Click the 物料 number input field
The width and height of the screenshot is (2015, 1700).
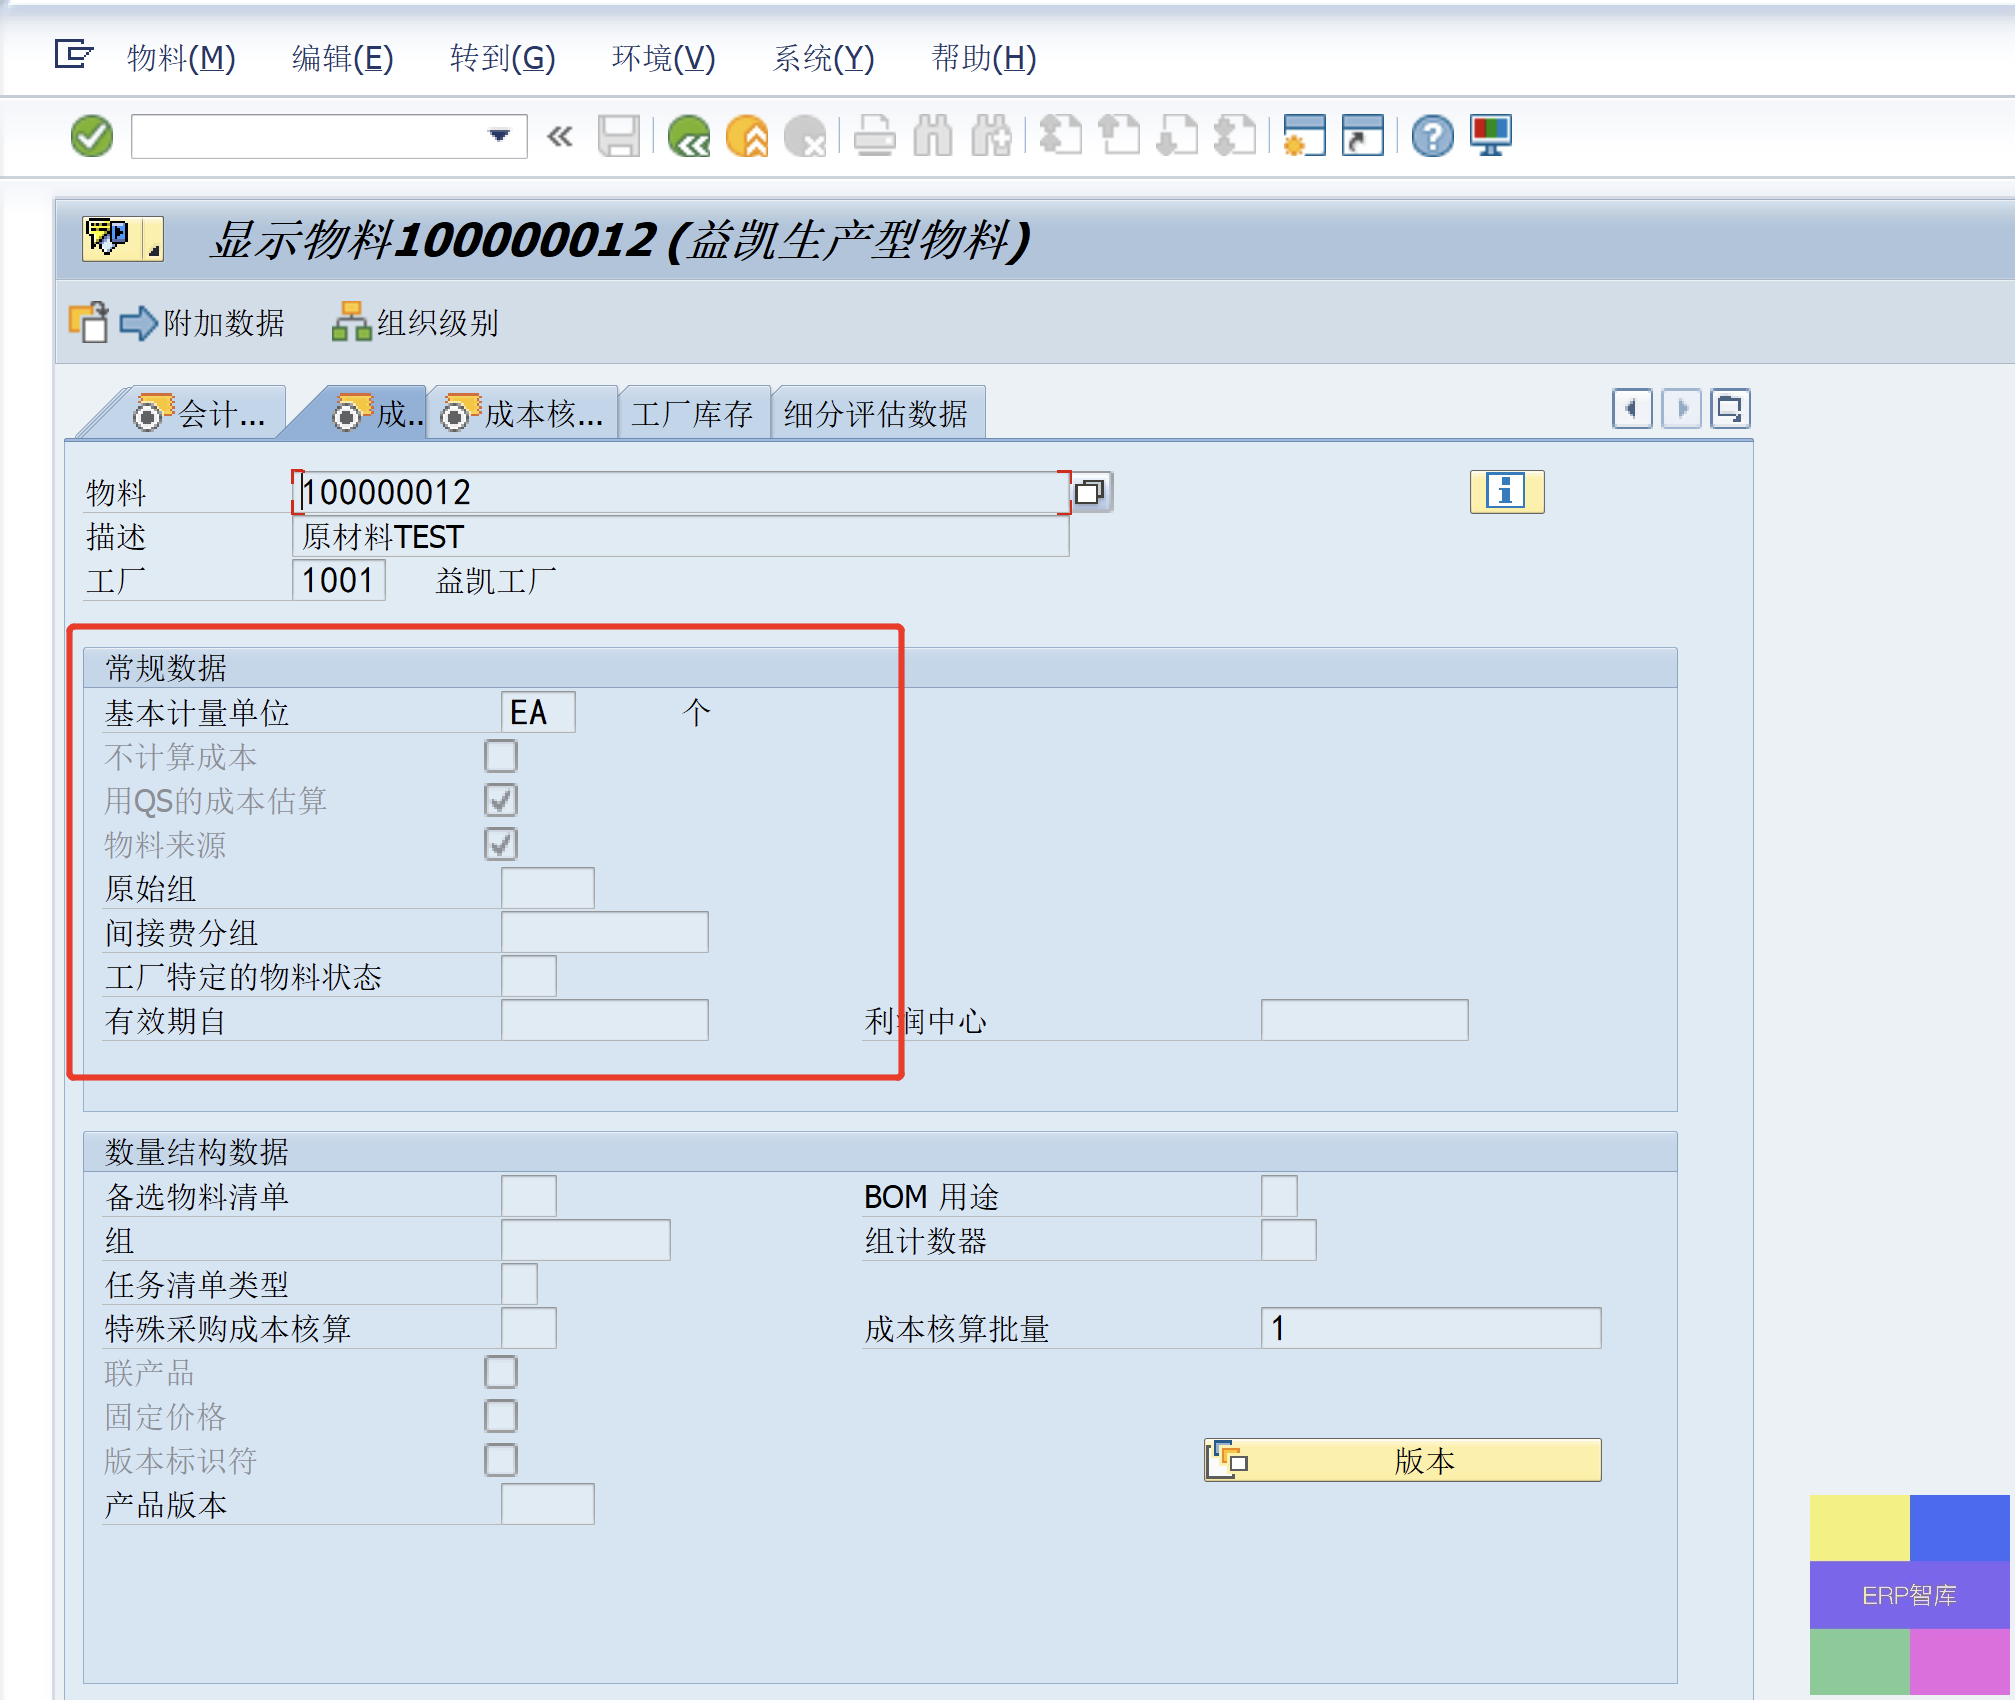(680, 492)
